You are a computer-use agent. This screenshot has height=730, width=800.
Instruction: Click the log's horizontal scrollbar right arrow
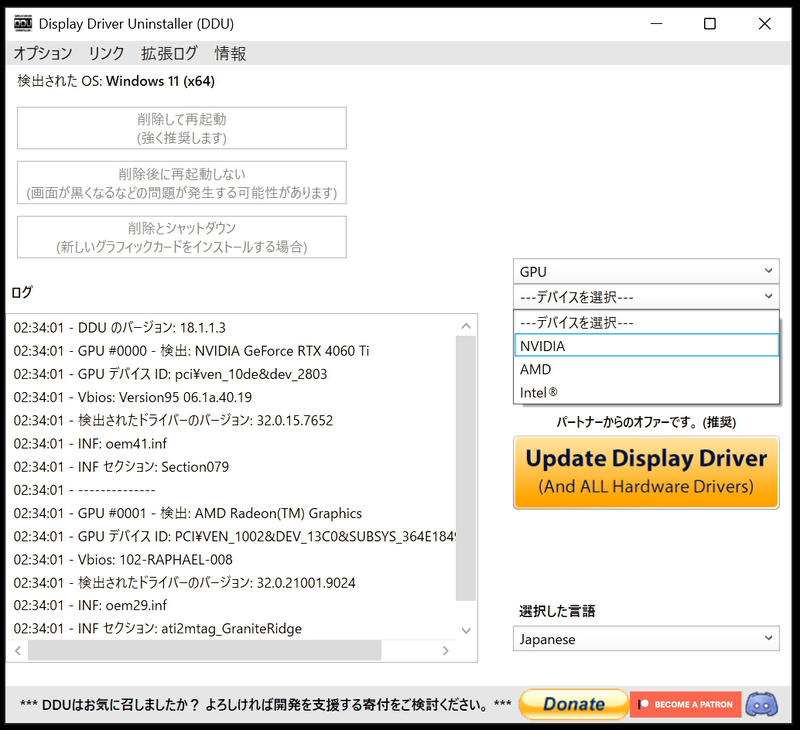(446, 650)
